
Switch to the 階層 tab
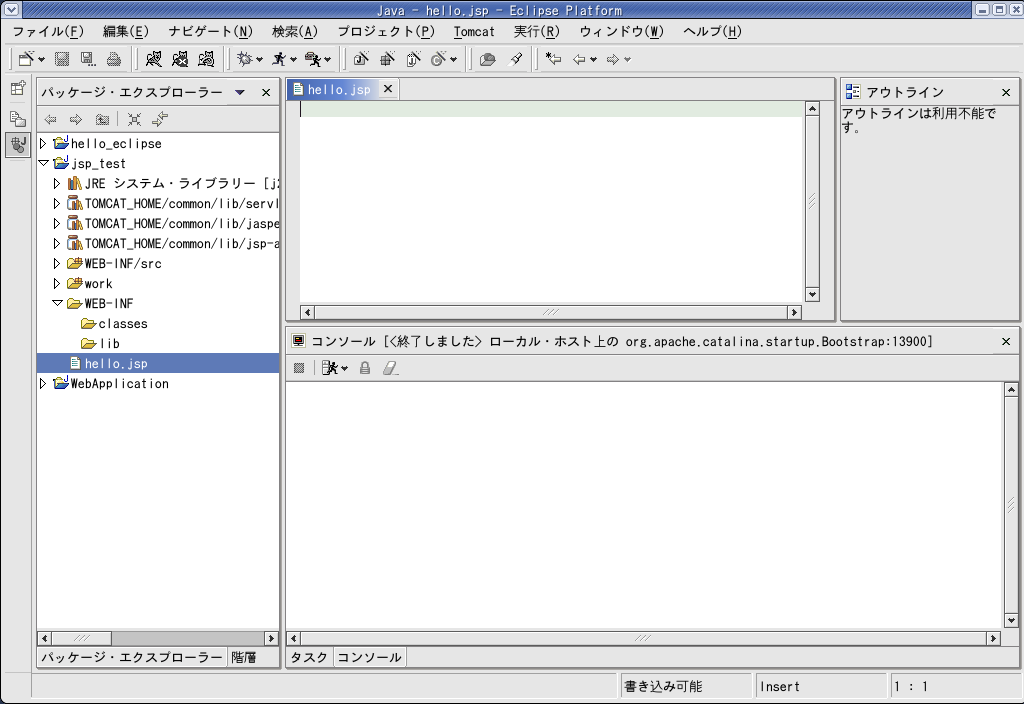tap(244, 657)
